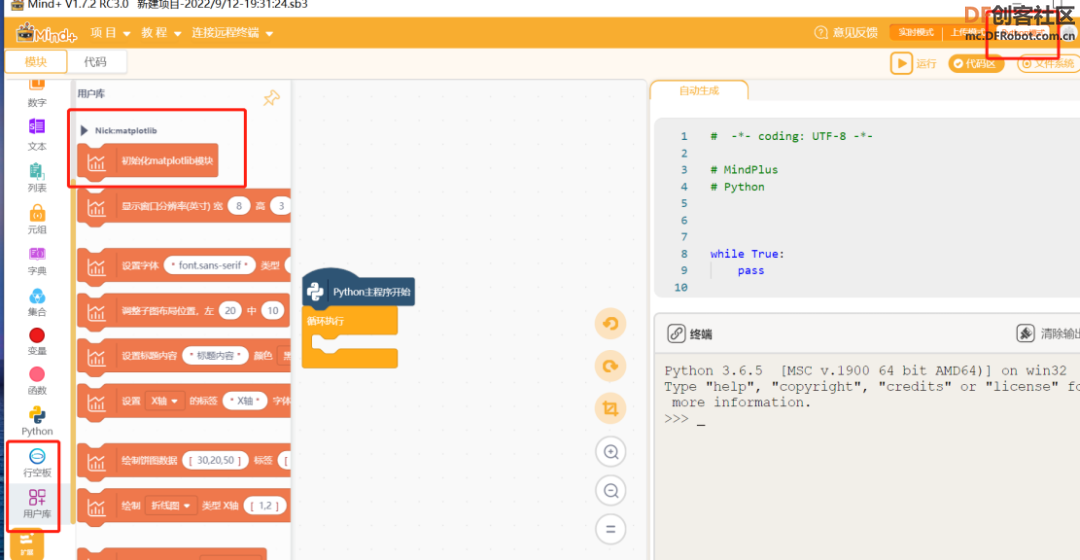Select the 用户库 category
The height and width of the screenshot is (560, 1080).
[x=37, y=504]
